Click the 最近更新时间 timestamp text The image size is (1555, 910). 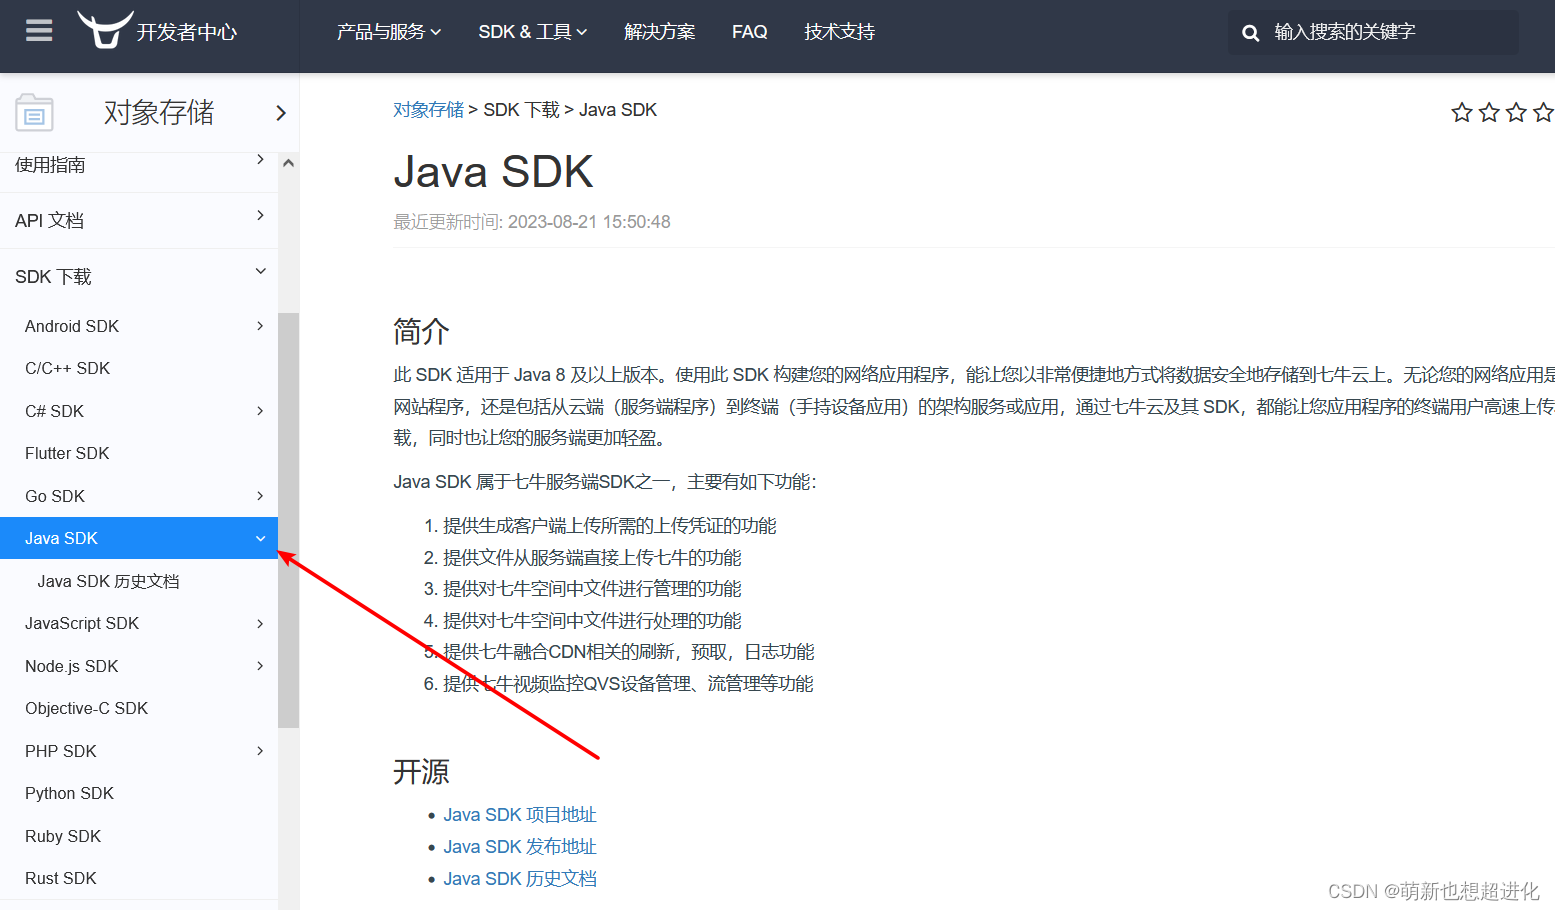point(532,222)
